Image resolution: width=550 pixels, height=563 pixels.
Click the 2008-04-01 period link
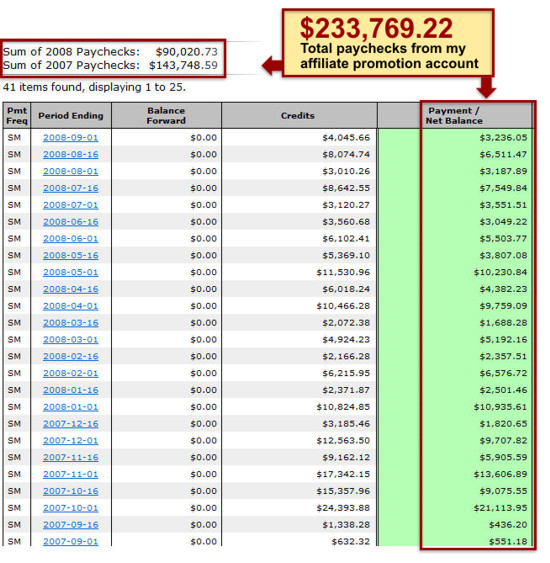[70, 306]
